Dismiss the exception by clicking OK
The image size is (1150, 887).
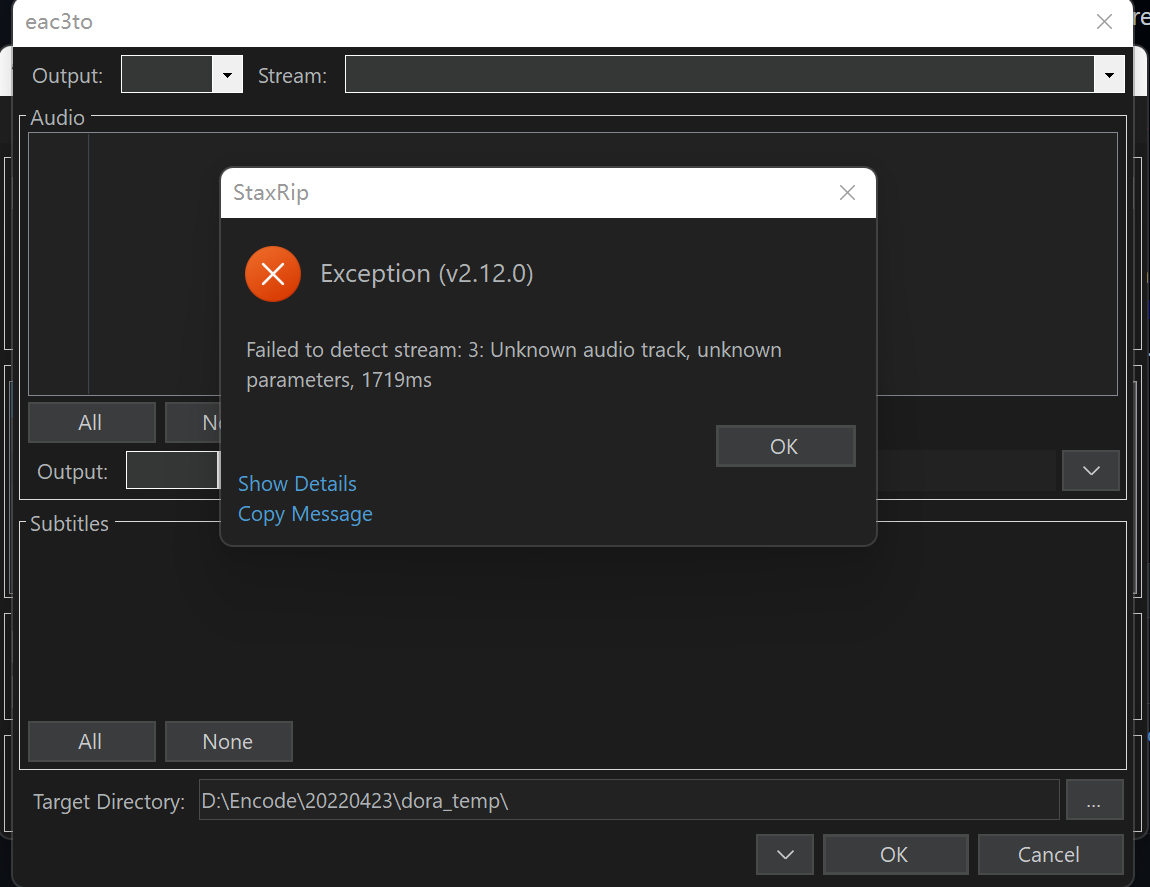point(785,446)
